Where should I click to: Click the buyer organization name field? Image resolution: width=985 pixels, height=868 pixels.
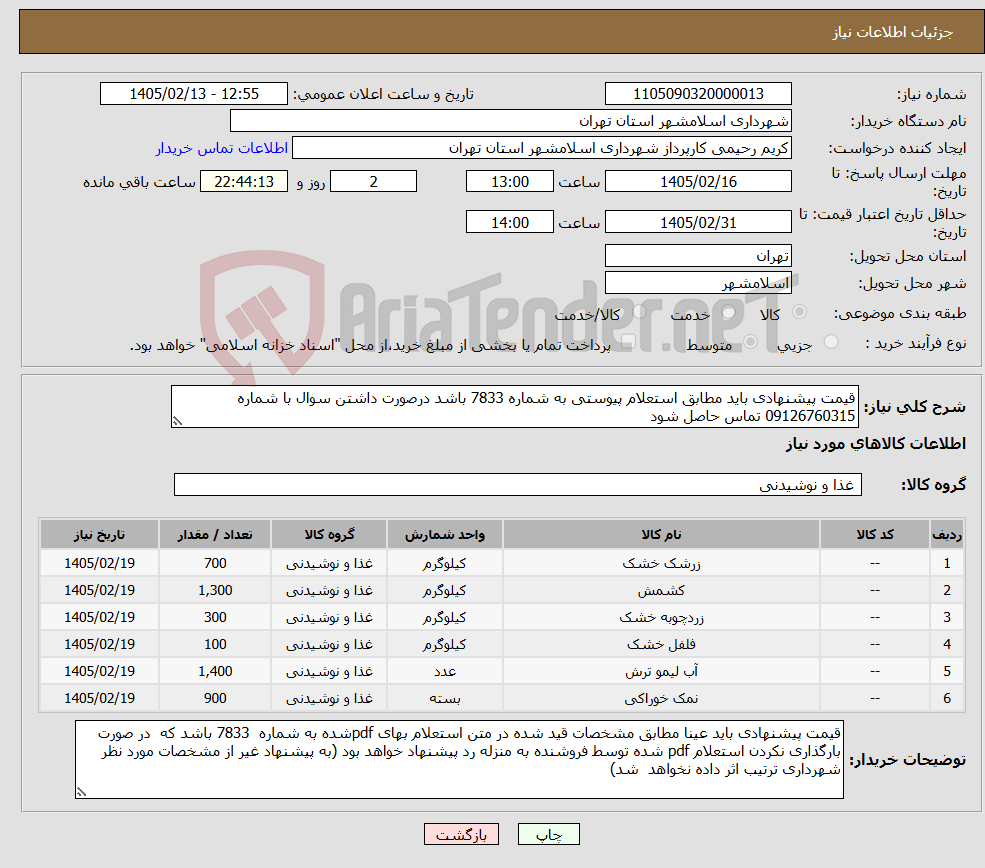(x=511, y=121)
